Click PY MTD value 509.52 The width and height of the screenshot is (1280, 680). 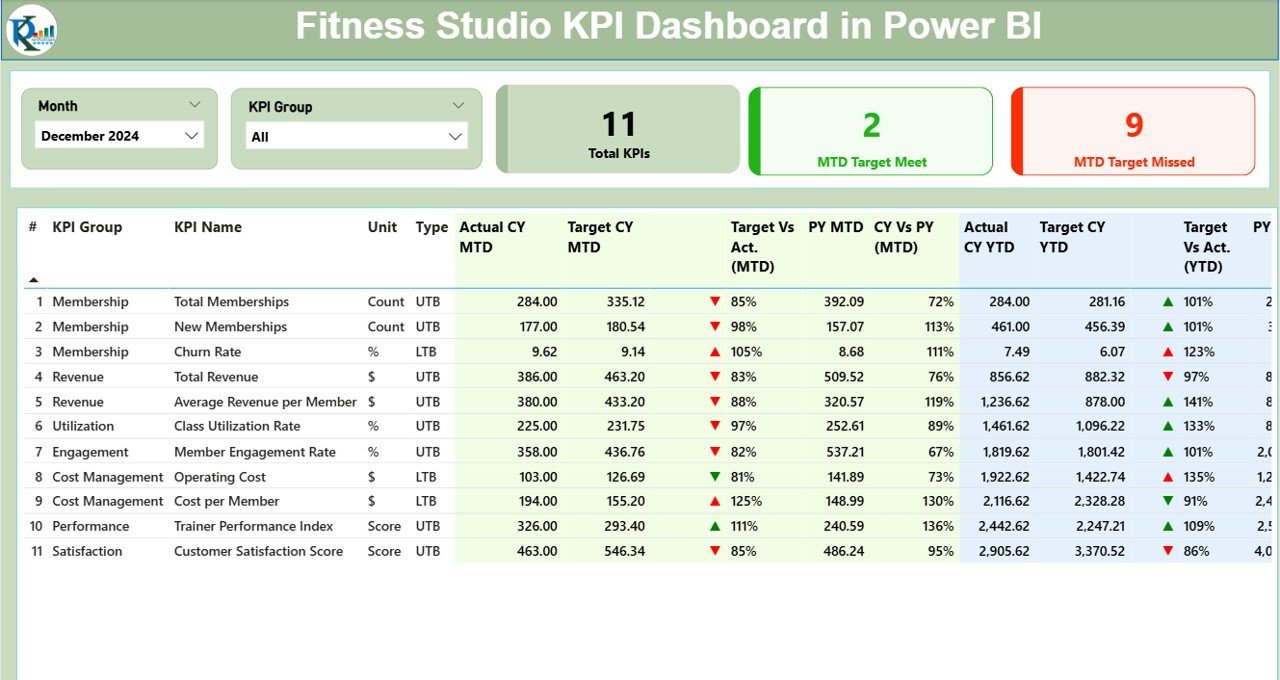coord(843,376)
